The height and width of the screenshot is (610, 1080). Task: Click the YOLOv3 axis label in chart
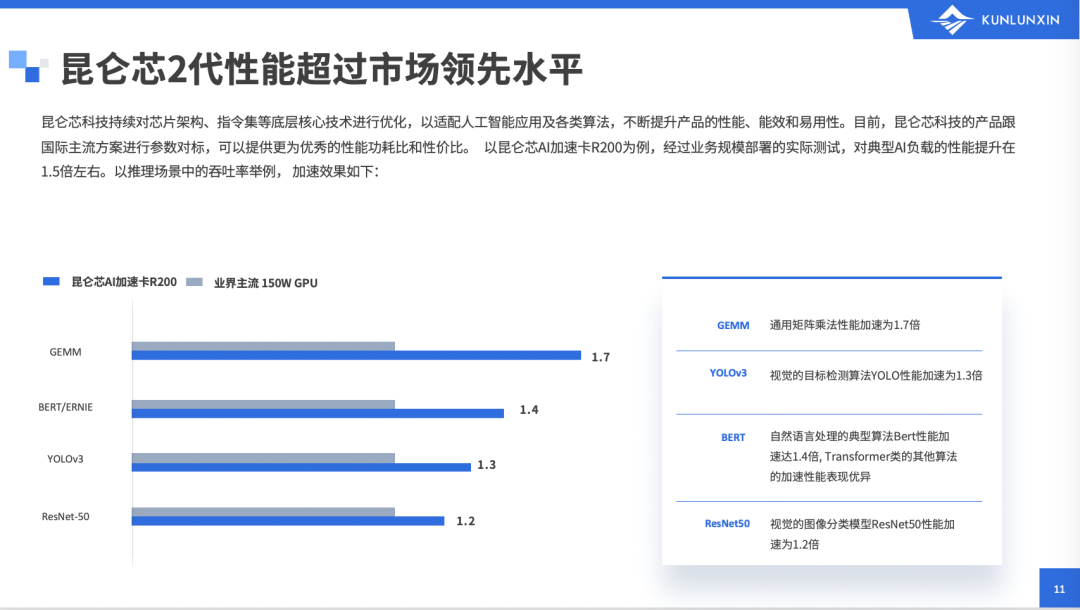tap(65, 459)
